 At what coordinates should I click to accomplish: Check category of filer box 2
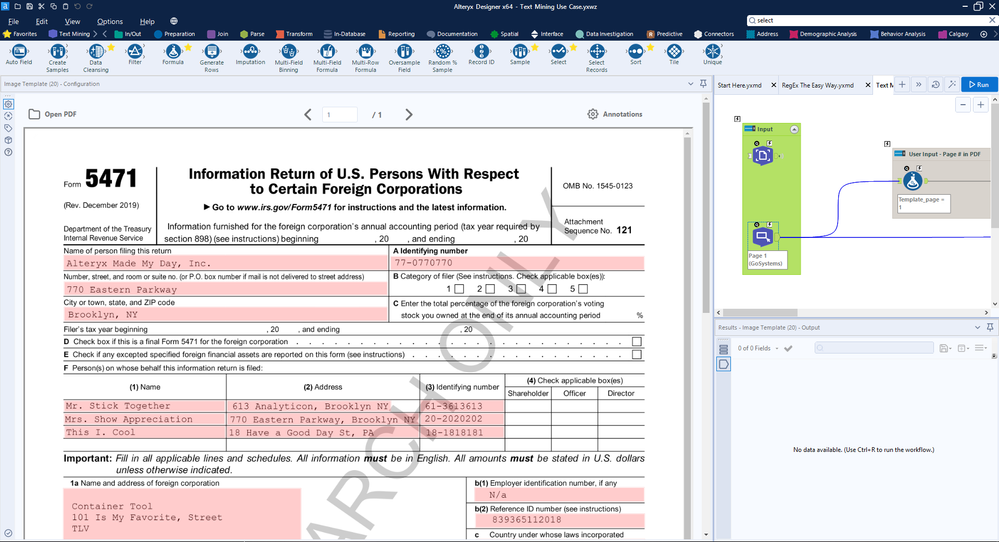tap(490, 289)
